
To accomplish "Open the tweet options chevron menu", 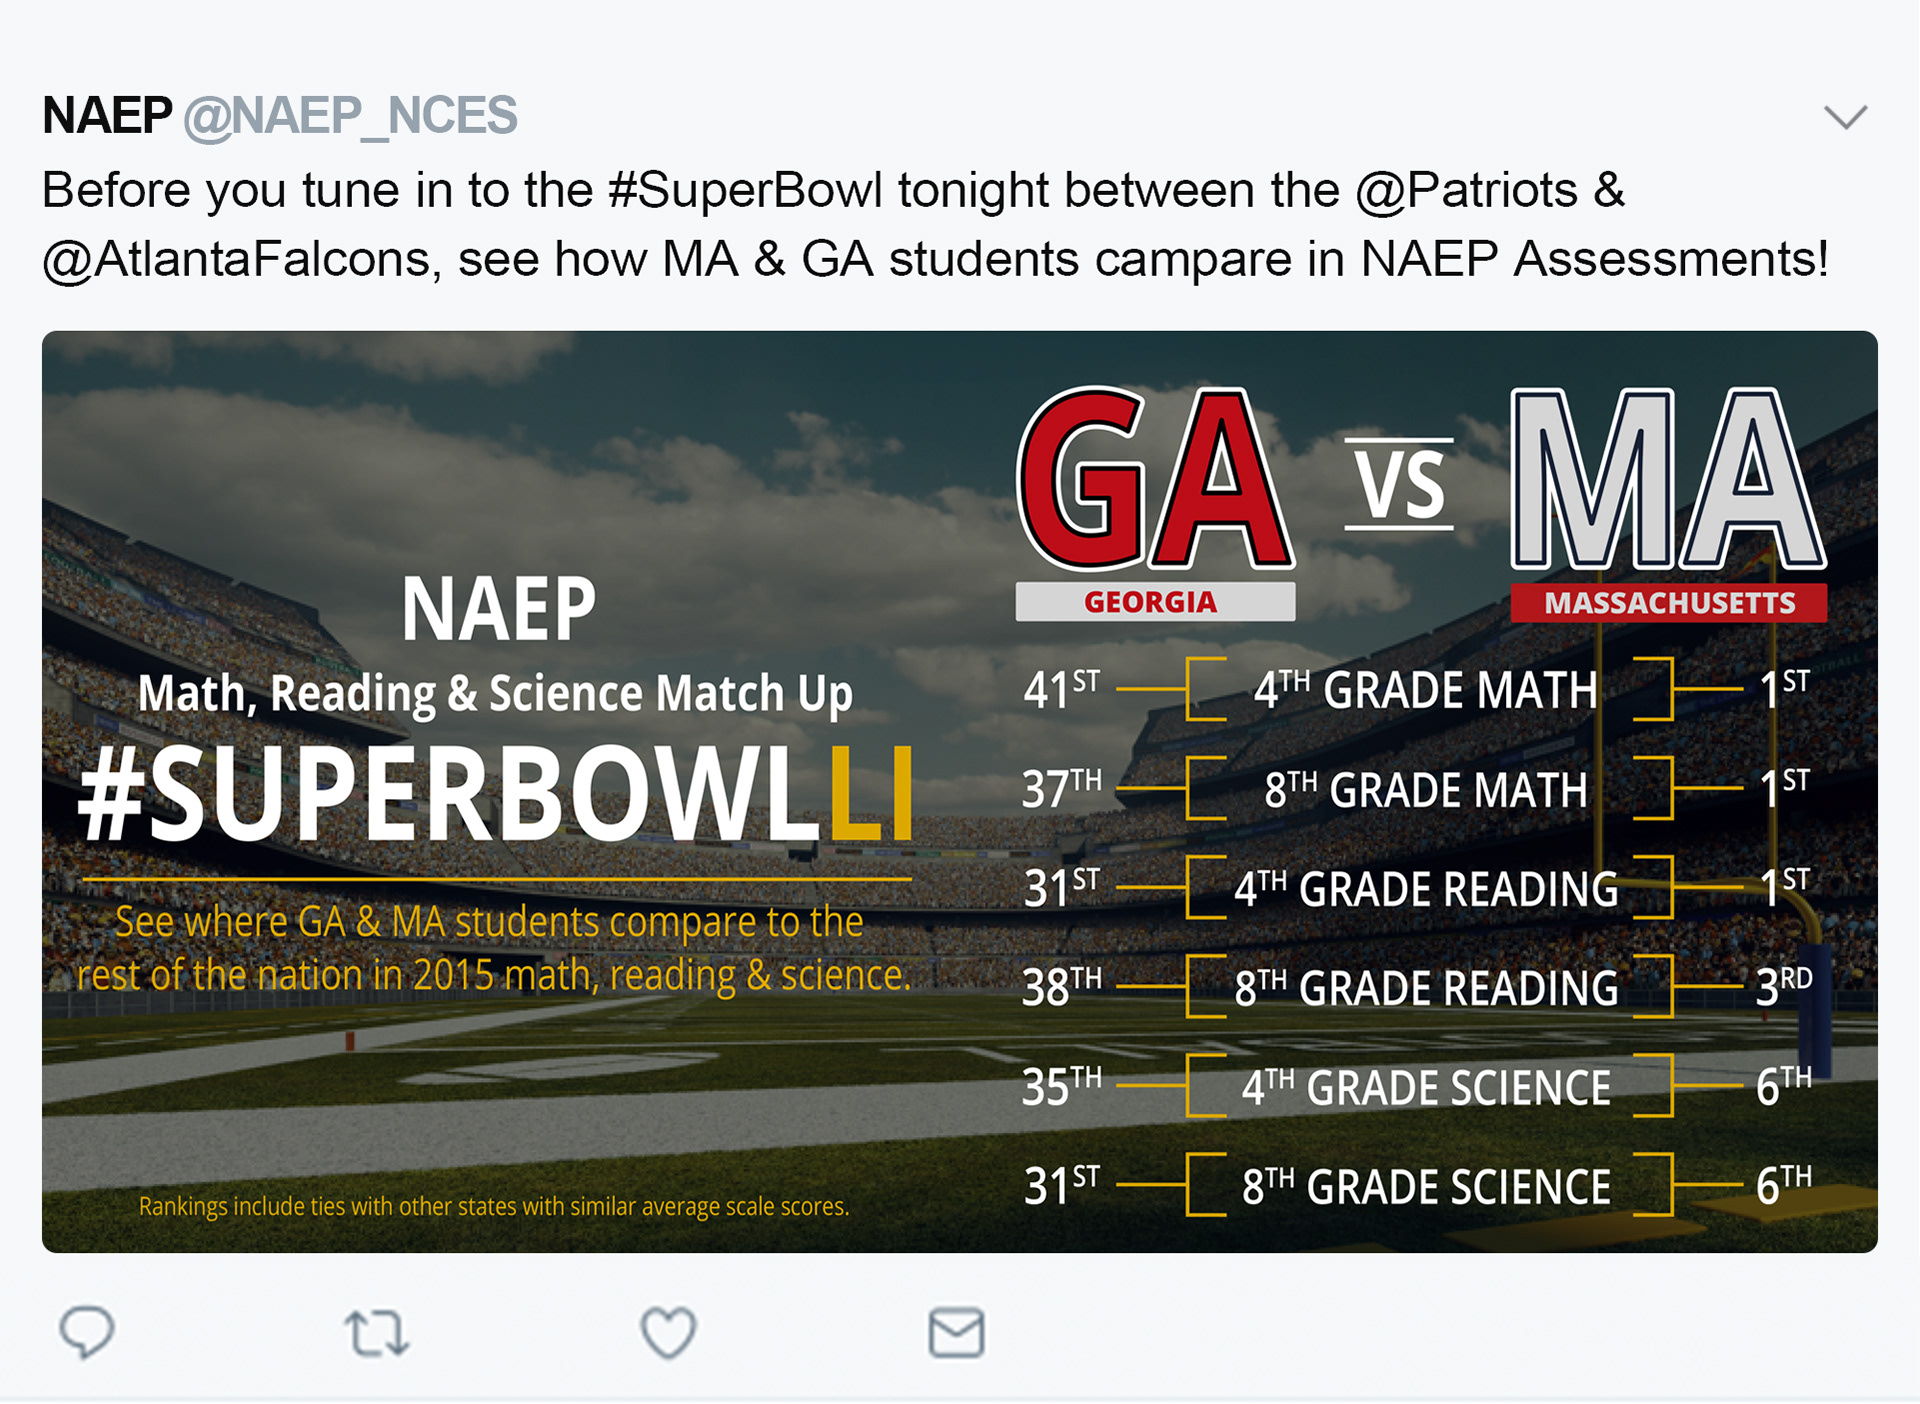I will [1845, 117].
